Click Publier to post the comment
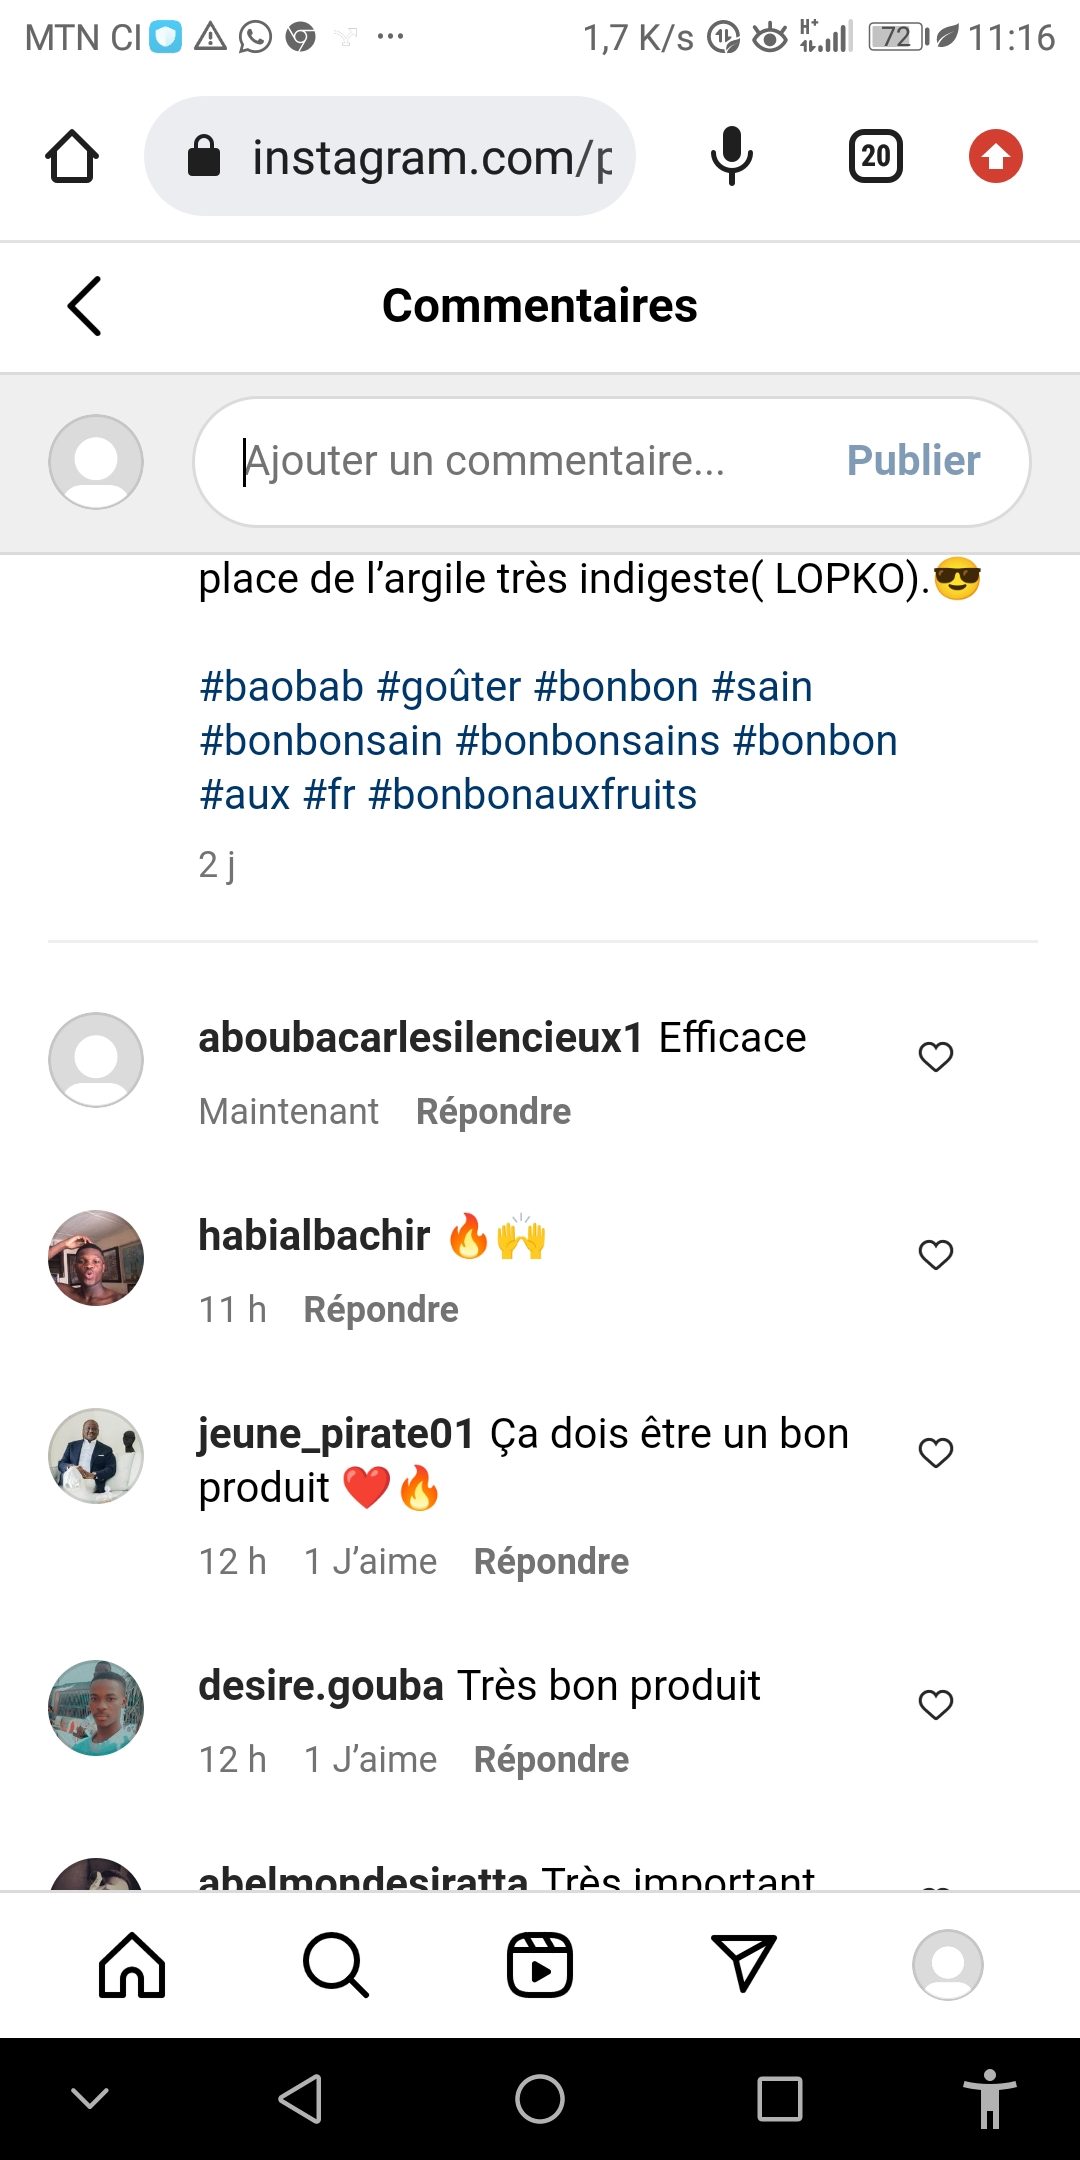The width and height of the screenshot is (1080, 2160). (913, 461)
